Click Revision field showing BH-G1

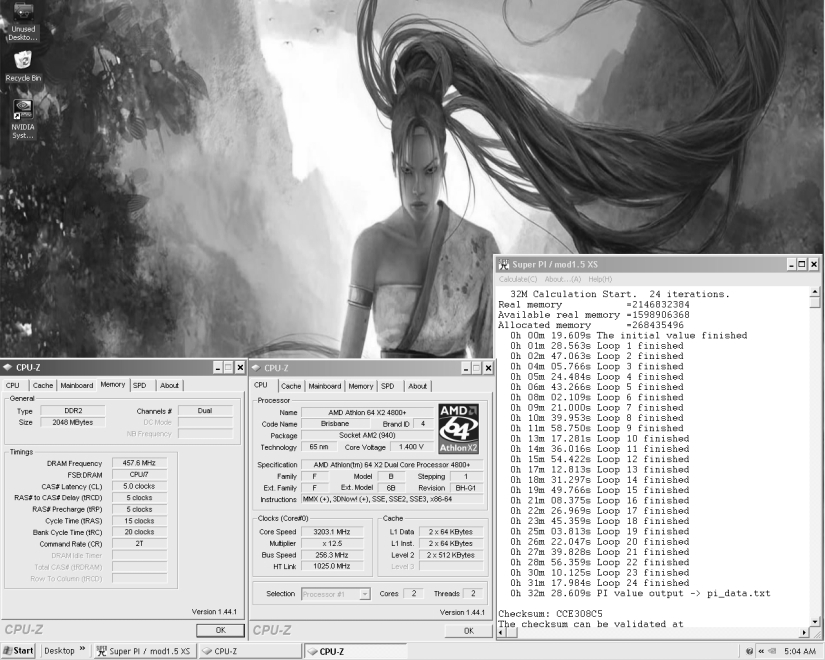(x=466, y=488)
